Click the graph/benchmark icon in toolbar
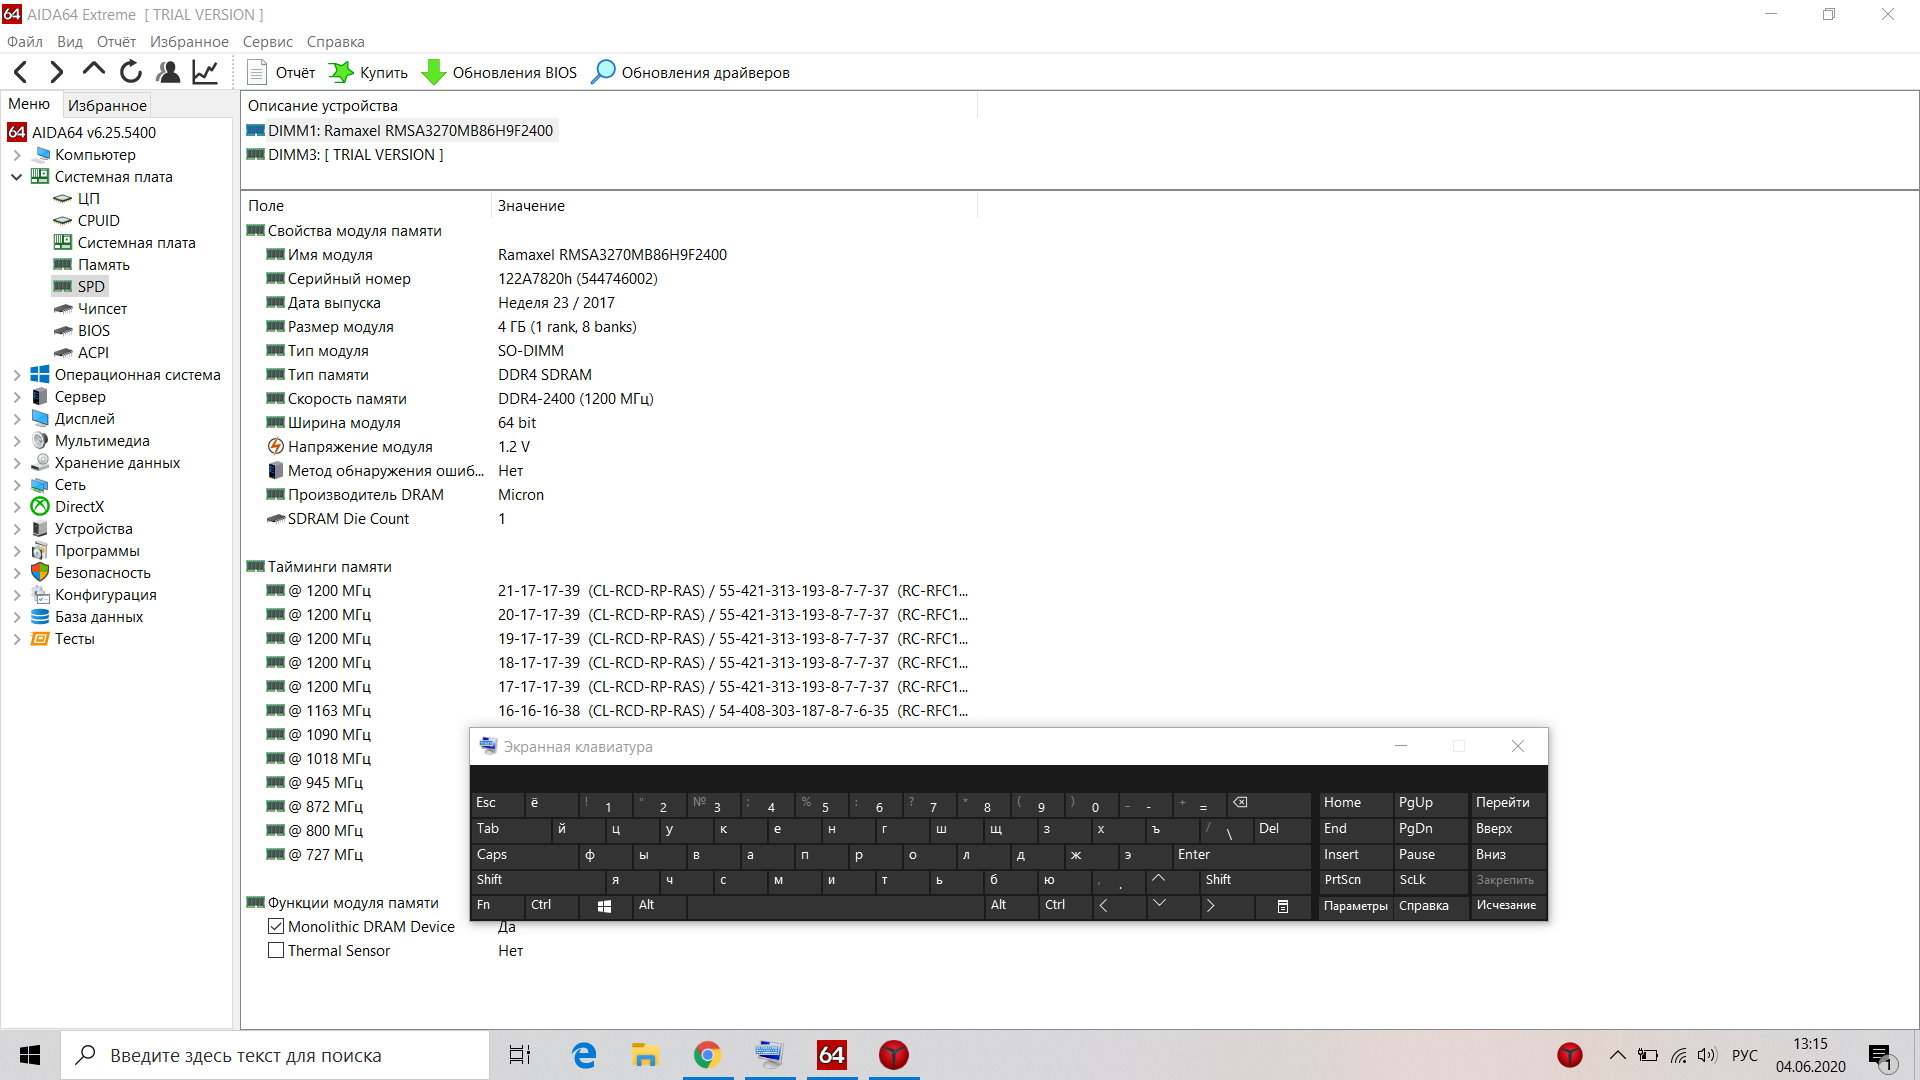Viewport: 1920px width, 1080px height. coord(203,71)
